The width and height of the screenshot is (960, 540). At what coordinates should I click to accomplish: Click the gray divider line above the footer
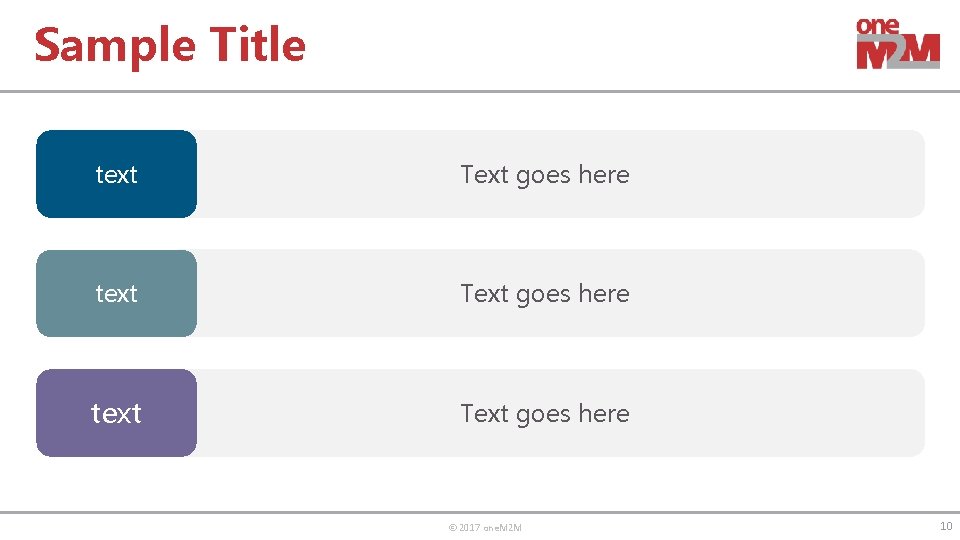click(480, 512)
